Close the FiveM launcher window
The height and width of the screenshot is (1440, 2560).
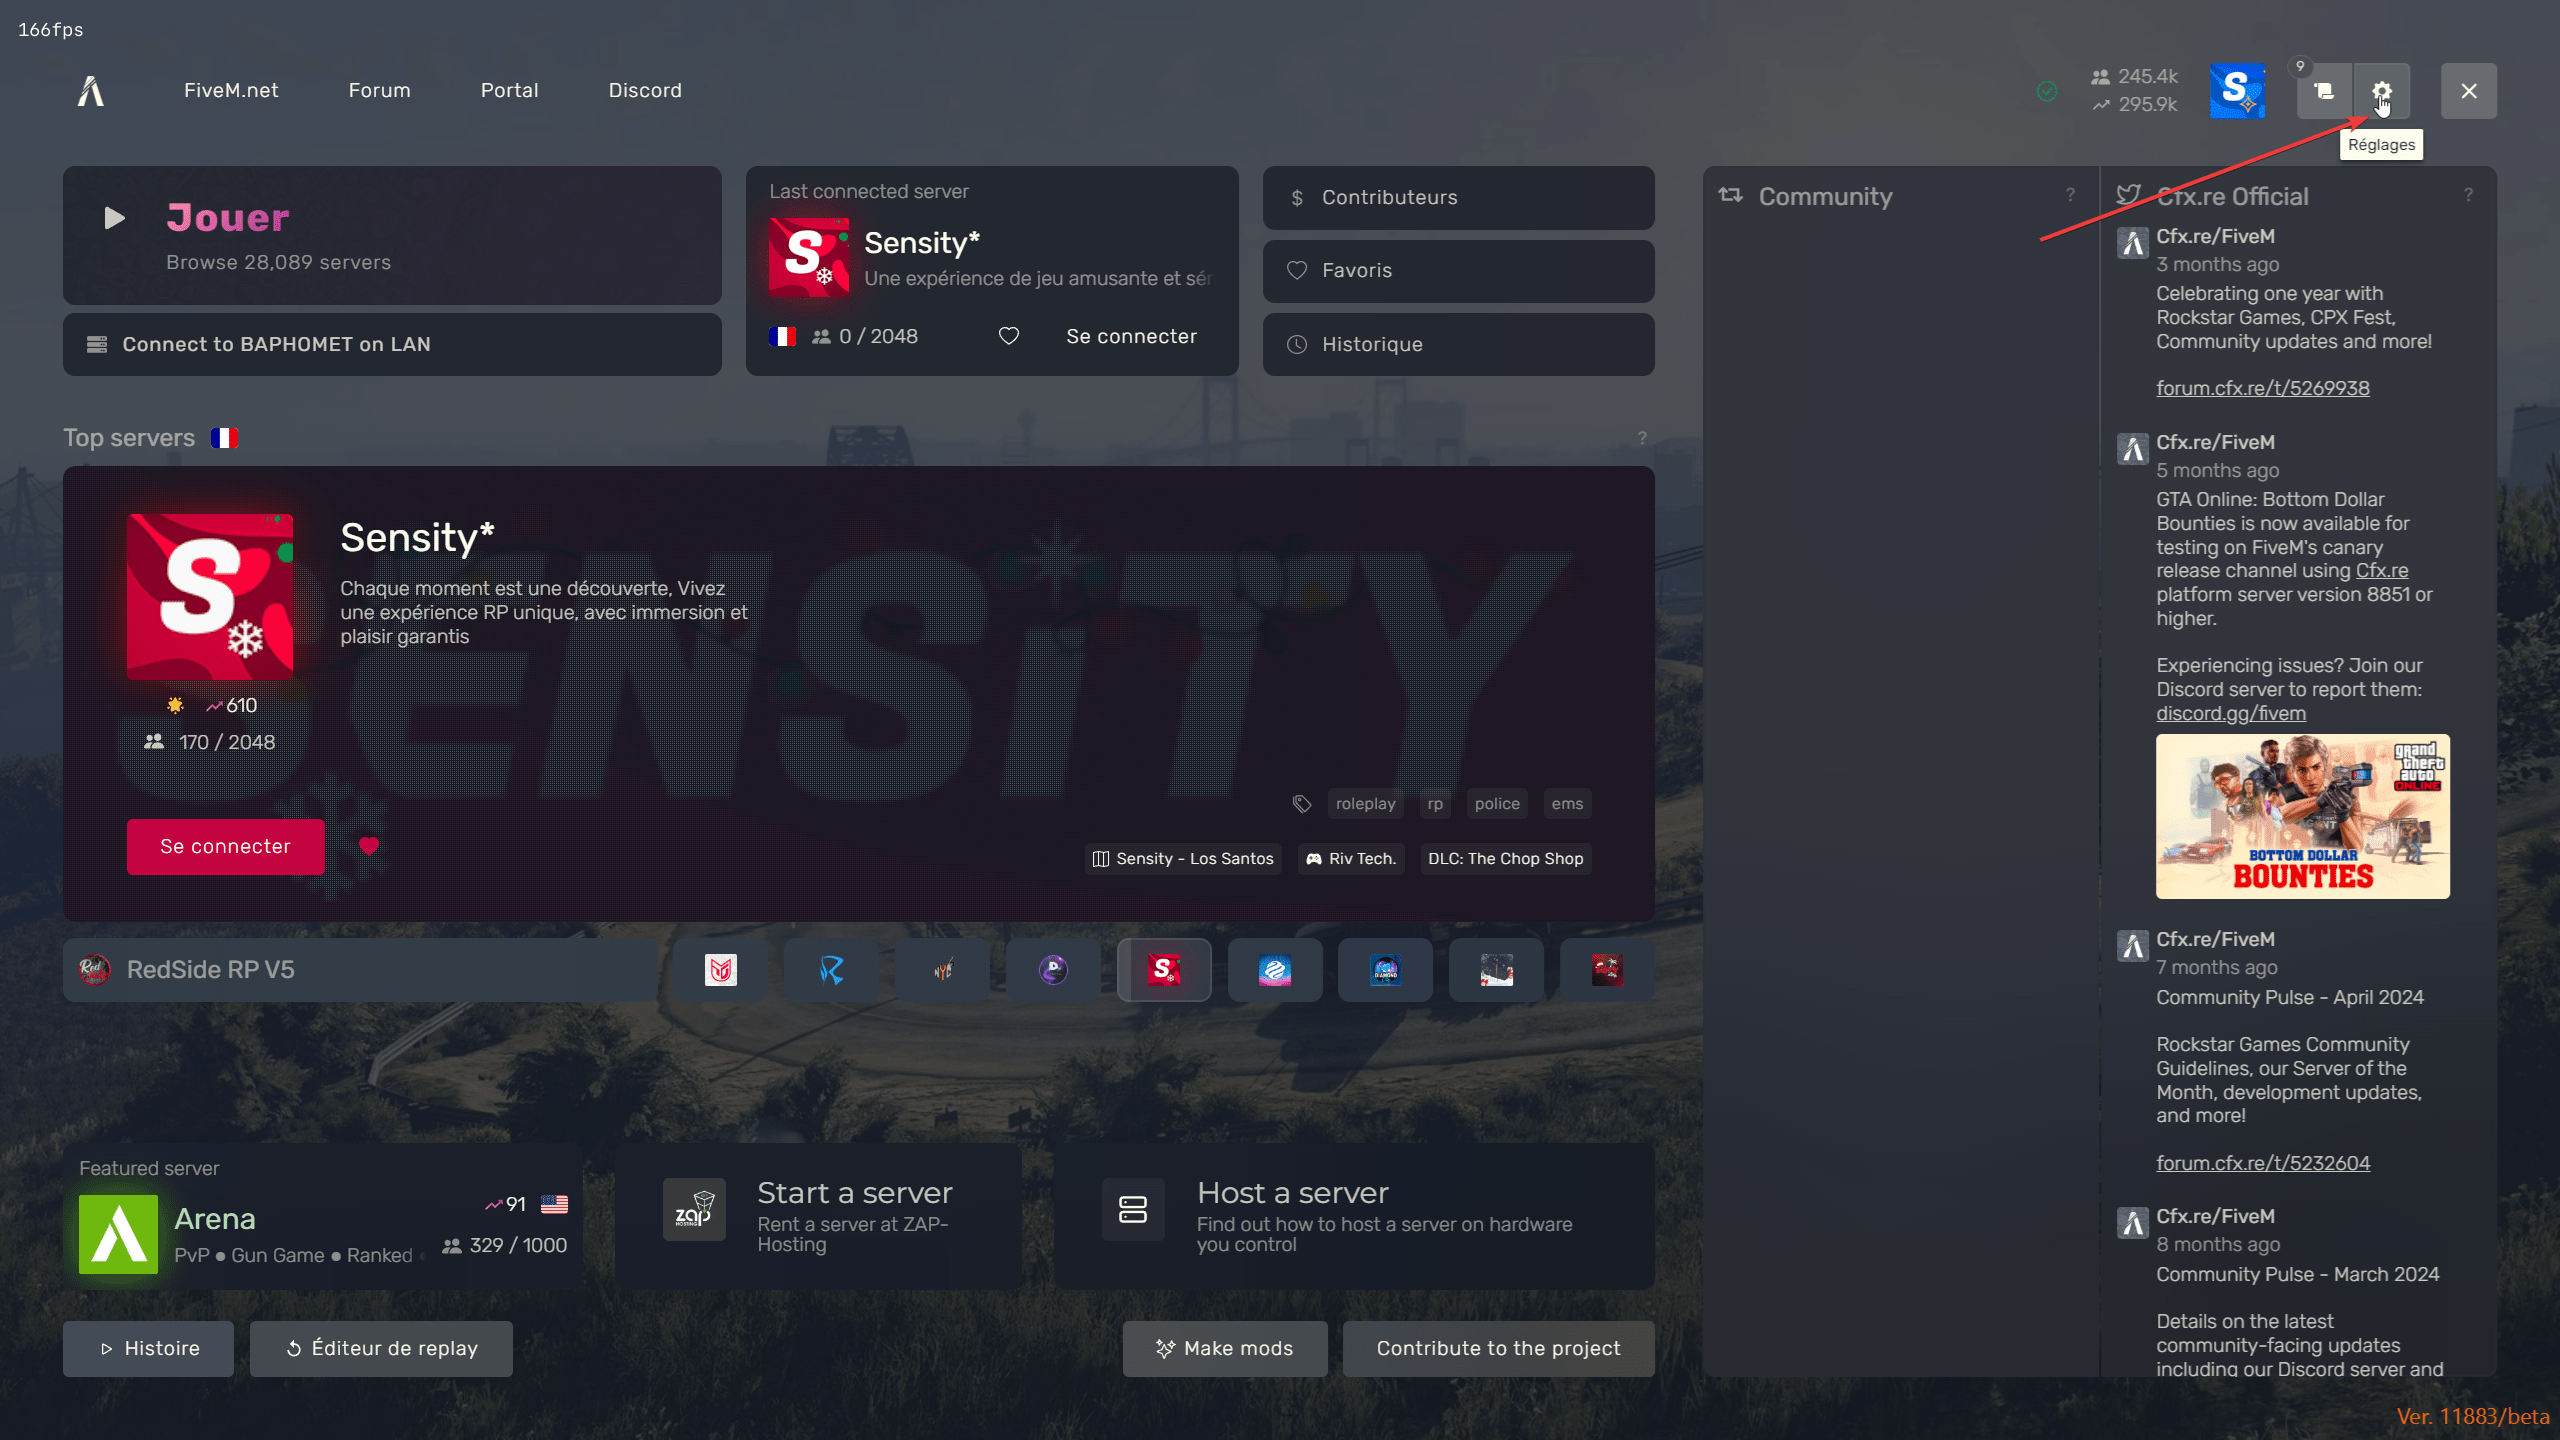2468,91
